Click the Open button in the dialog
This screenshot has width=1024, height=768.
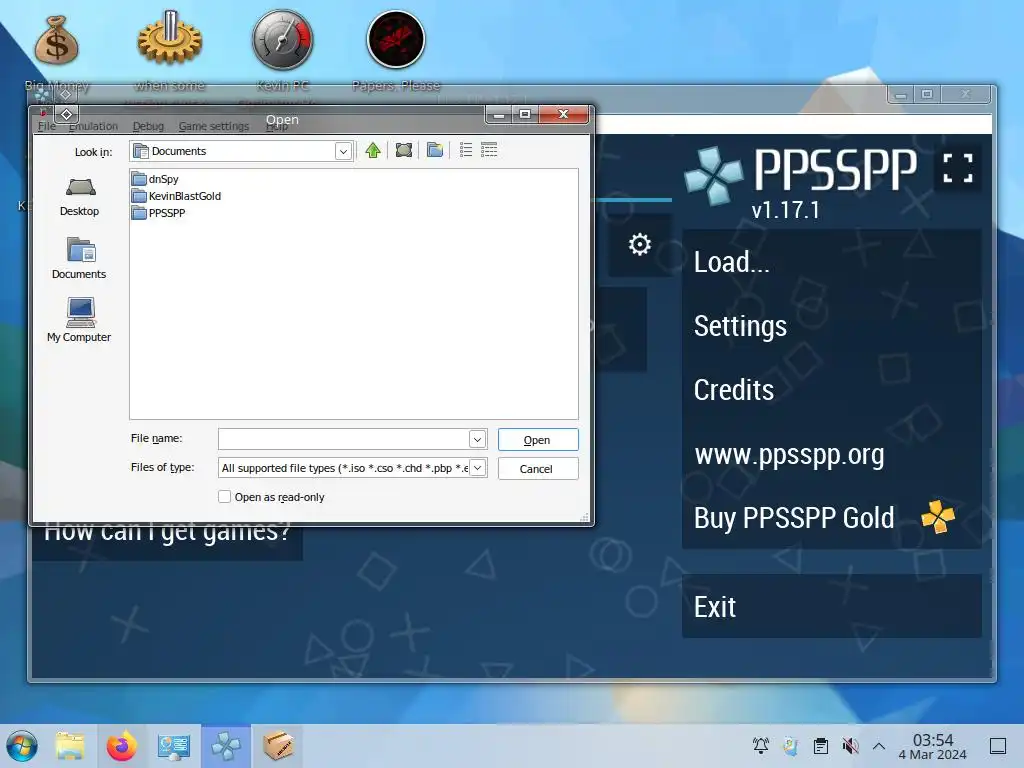coord(537,440)
